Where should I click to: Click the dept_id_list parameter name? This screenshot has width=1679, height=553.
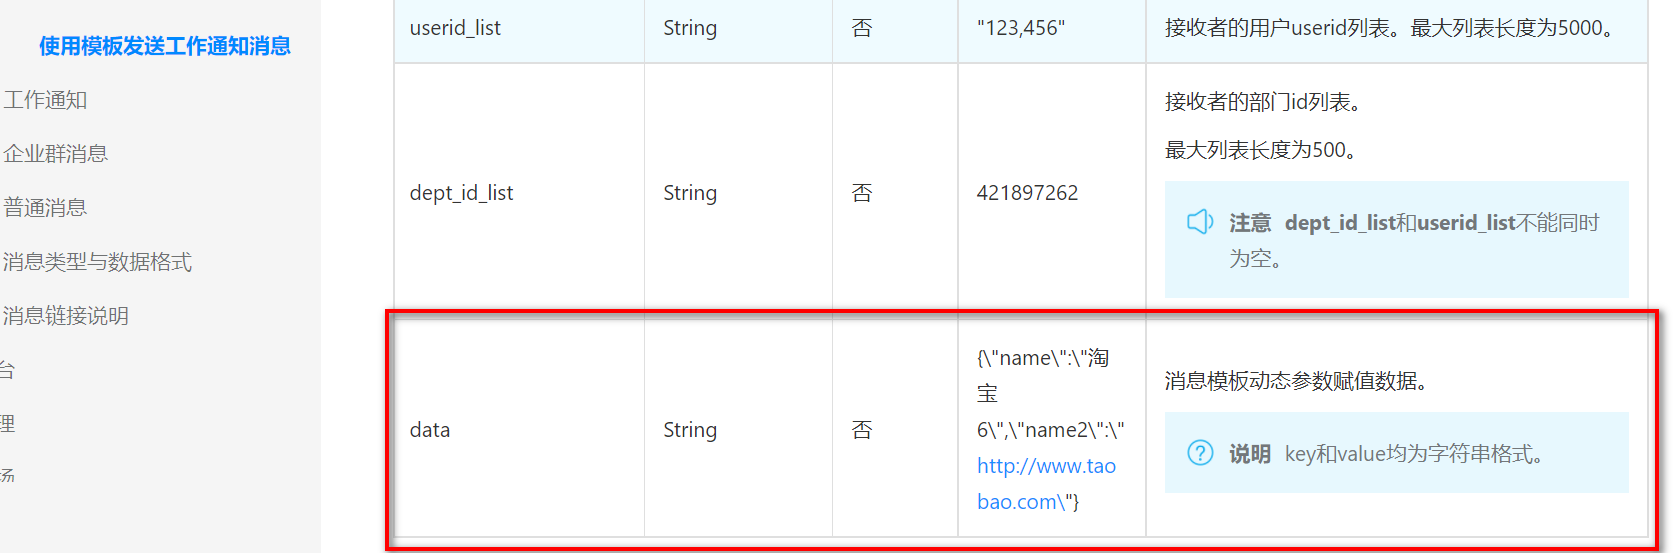(x=461, y=193)
